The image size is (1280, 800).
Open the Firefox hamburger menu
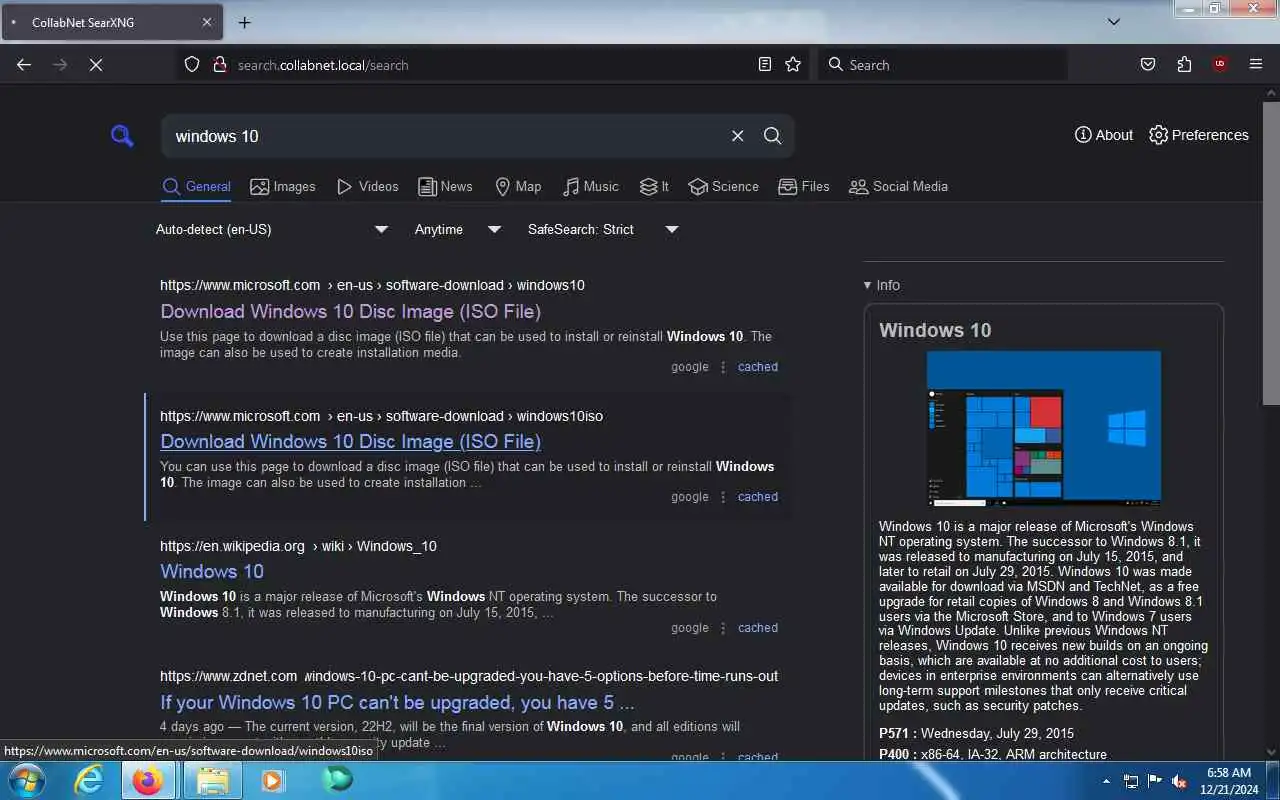(1256, 64)
